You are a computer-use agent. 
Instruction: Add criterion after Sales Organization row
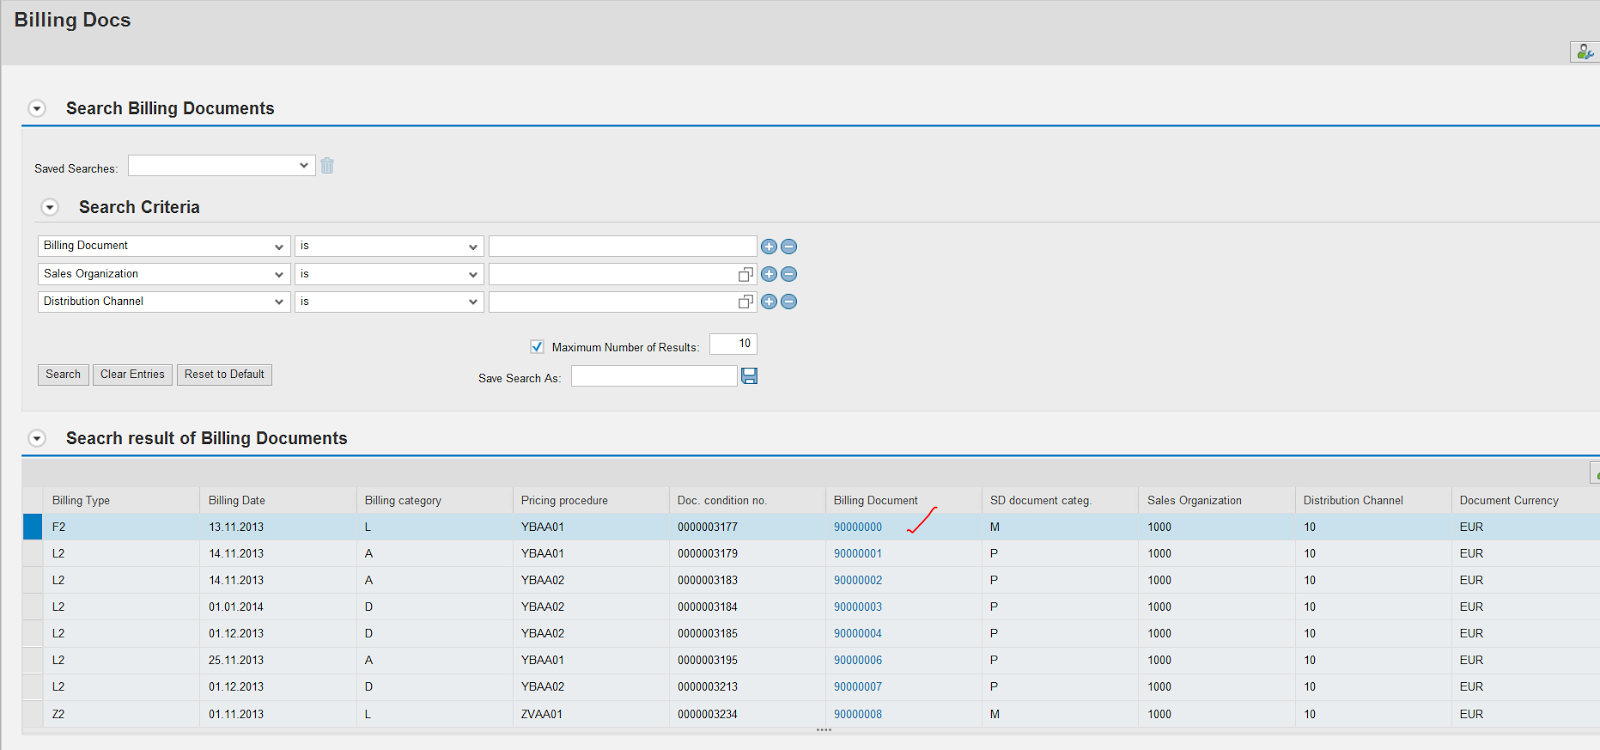tap(768, 274)
